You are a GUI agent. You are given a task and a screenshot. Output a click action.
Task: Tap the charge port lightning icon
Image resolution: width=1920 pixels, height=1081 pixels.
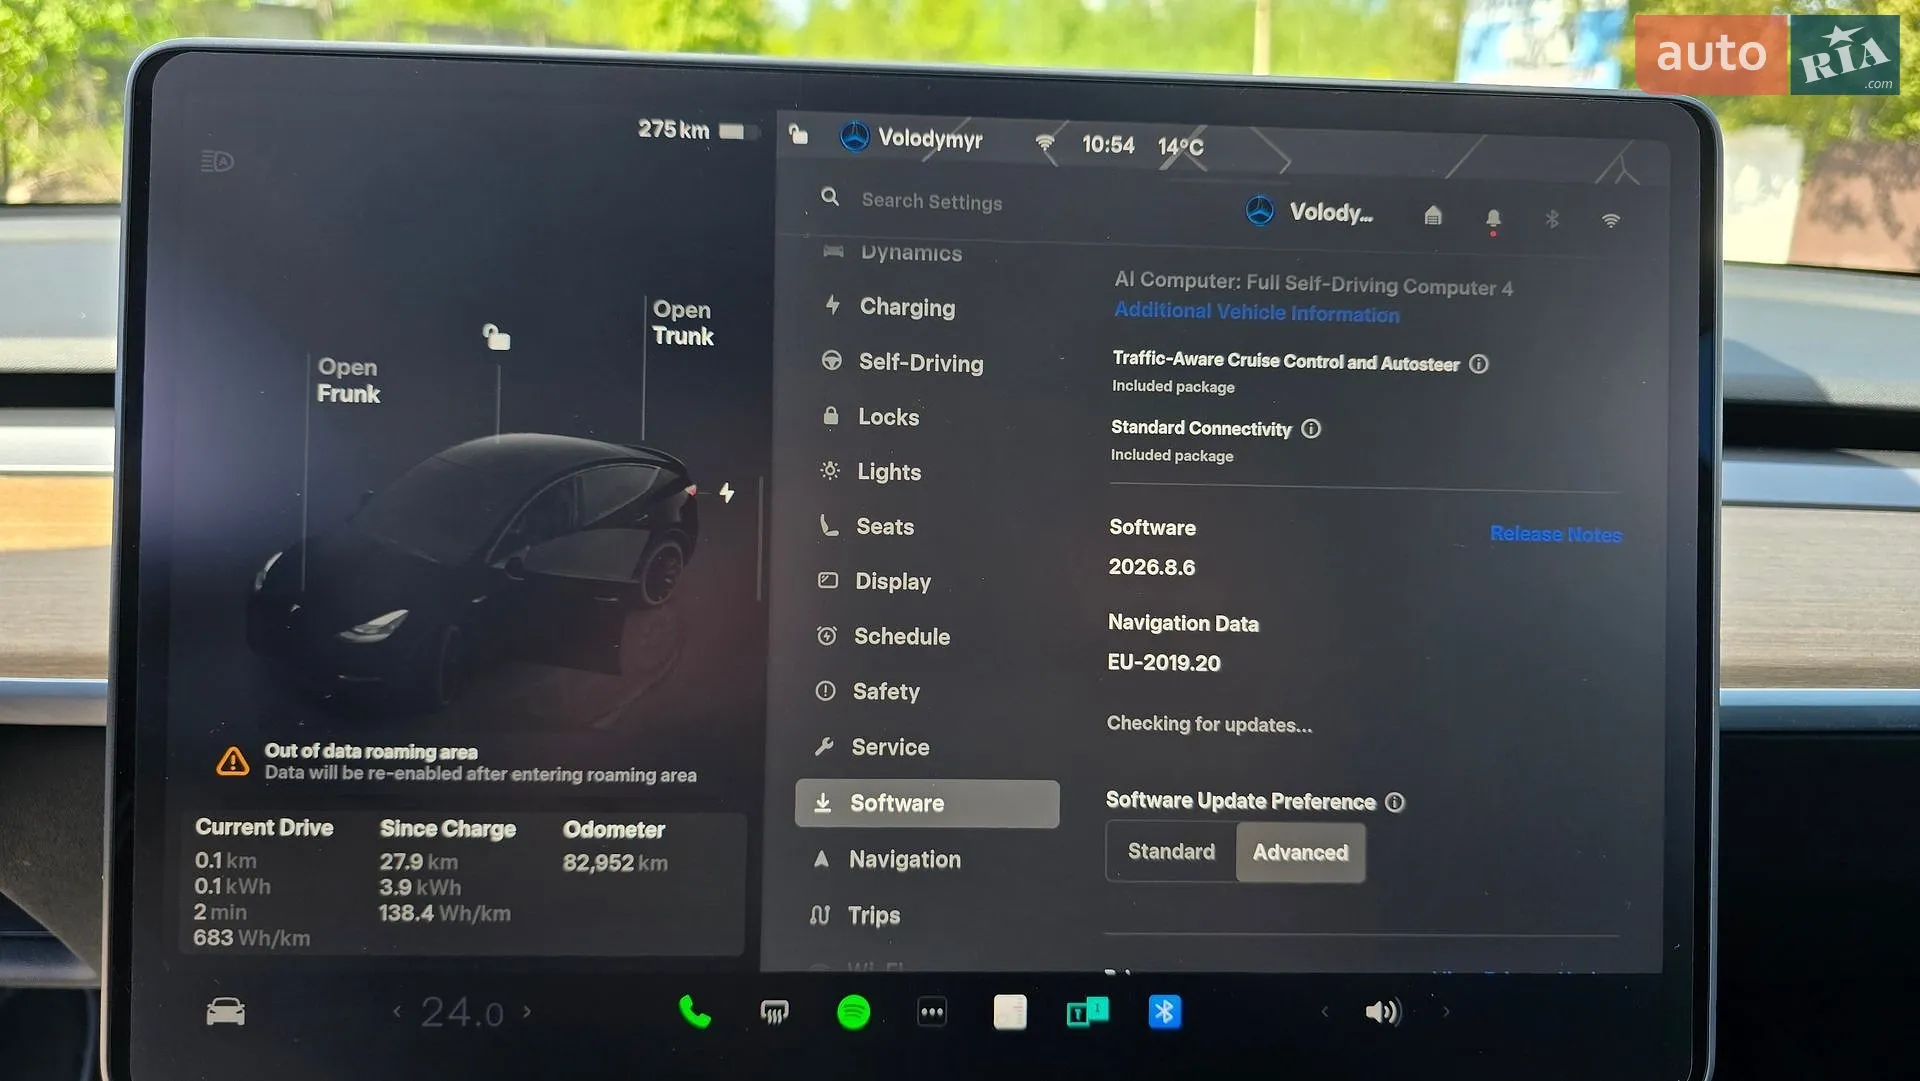click(727, 492)
